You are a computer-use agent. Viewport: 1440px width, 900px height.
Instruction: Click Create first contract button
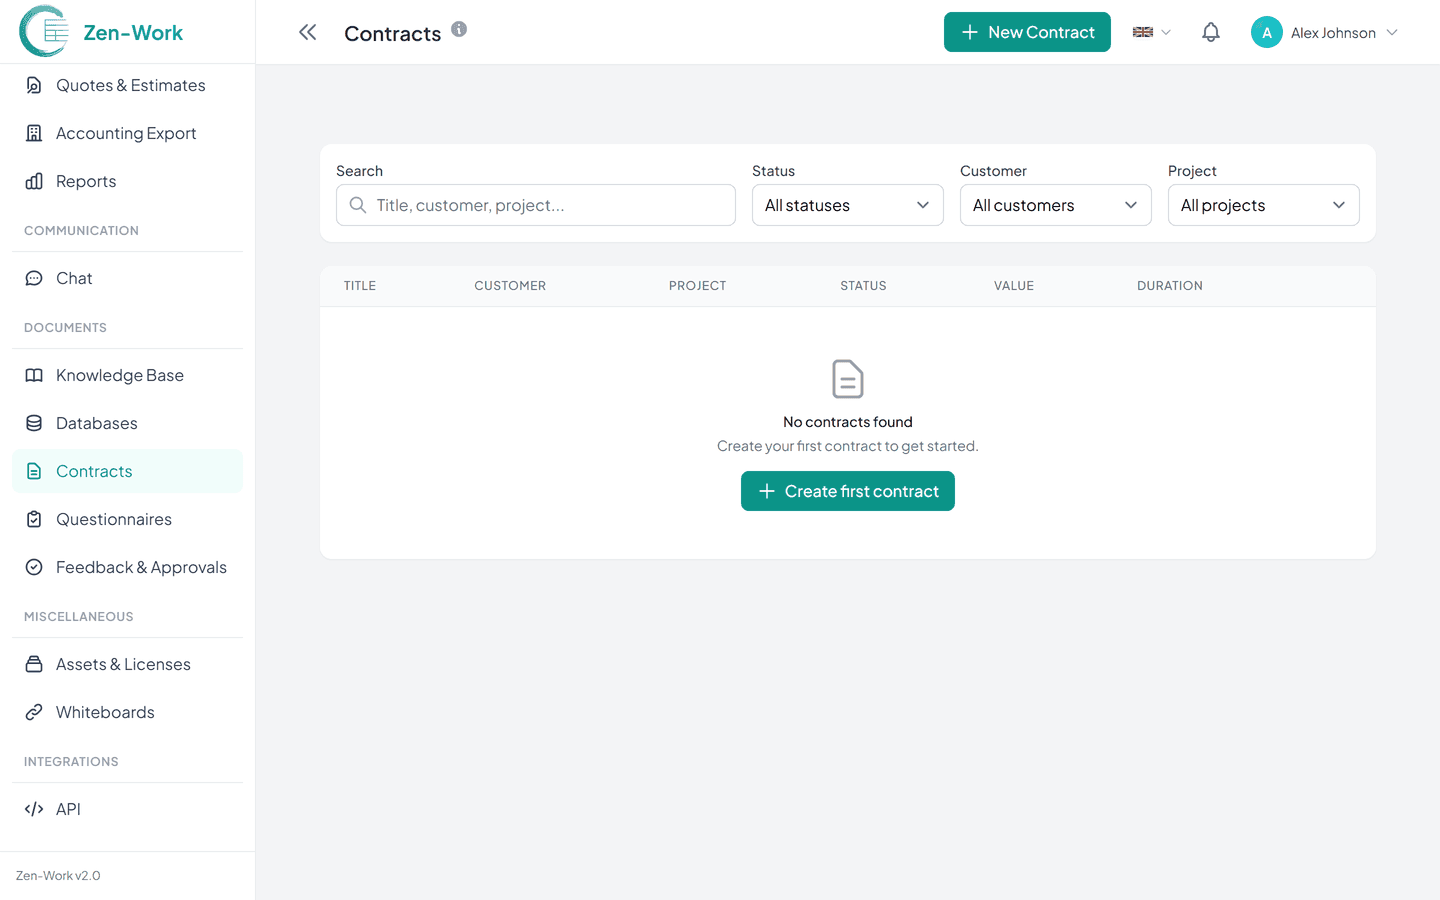[x=848, y=491]
